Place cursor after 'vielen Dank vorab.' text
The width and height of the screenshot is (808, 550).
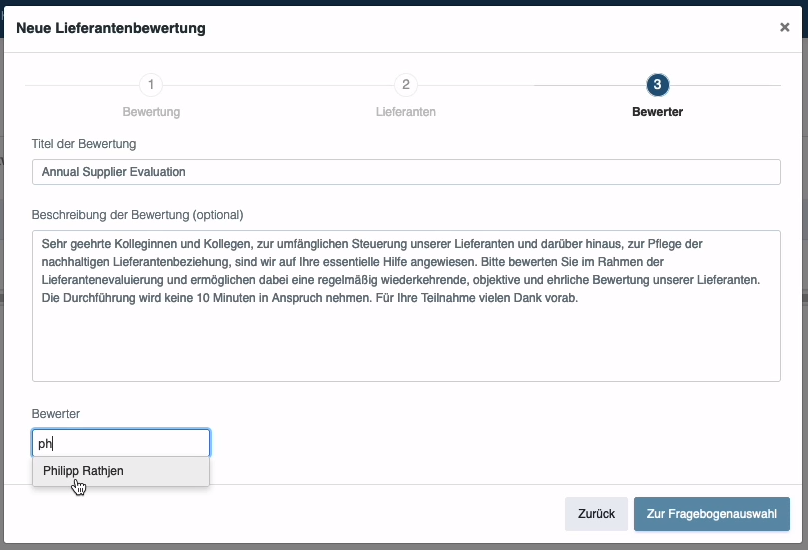(x=579, y=298)
